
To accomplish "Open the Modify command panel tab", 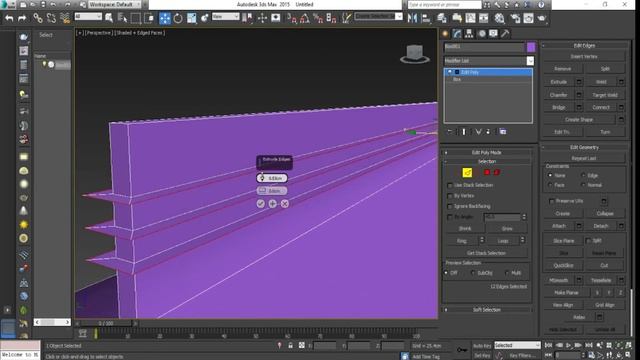I will (457, 34).
